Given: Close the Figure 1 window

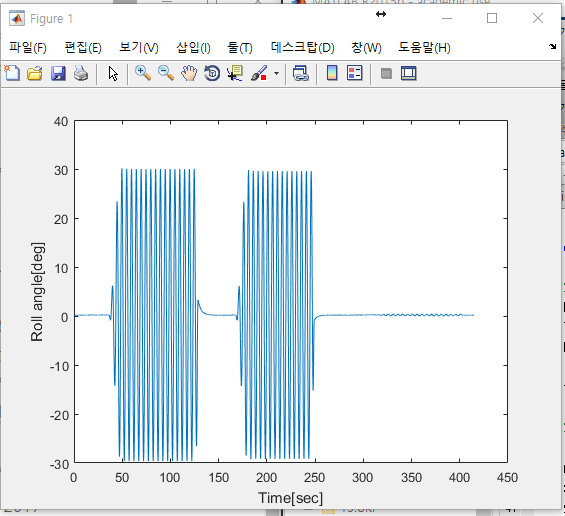Looking at the screenshot, I should [538, 18].
